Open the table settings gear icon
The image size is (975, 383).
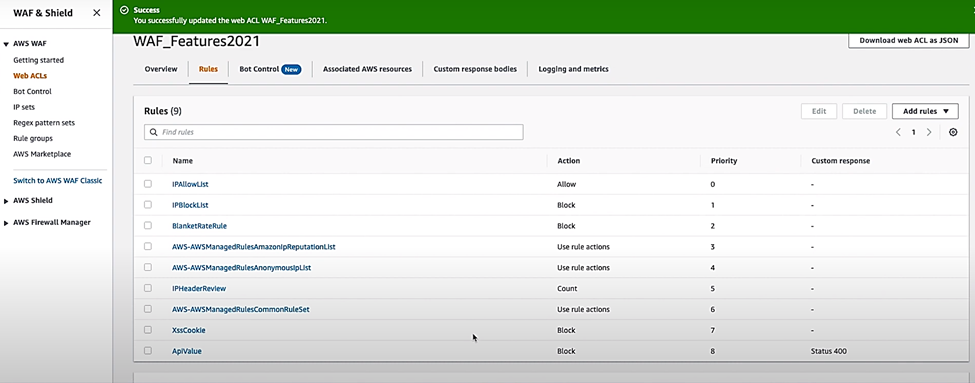(953, 132)
